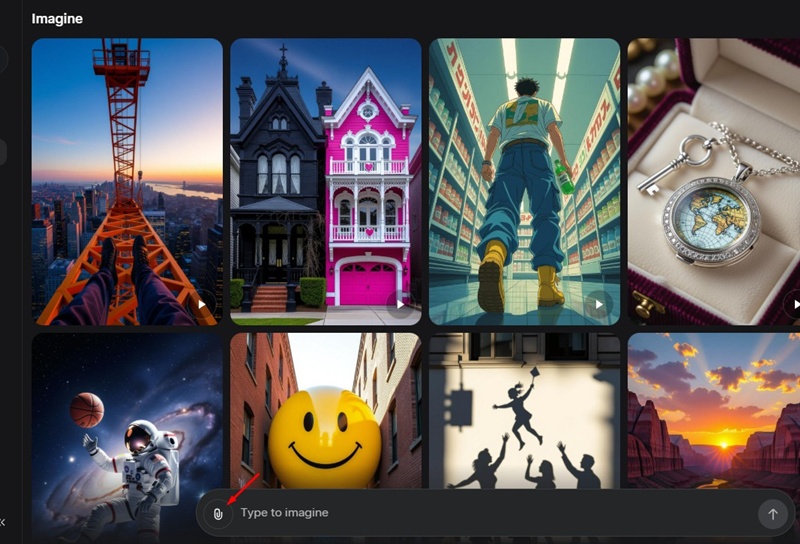Collapse the sidebar with double chevron

tap(2, 522)
